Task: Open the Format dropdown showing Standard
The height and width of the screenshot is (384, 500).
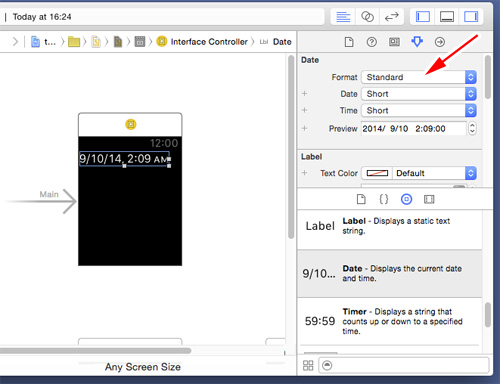Action: [x=419, y=77]
